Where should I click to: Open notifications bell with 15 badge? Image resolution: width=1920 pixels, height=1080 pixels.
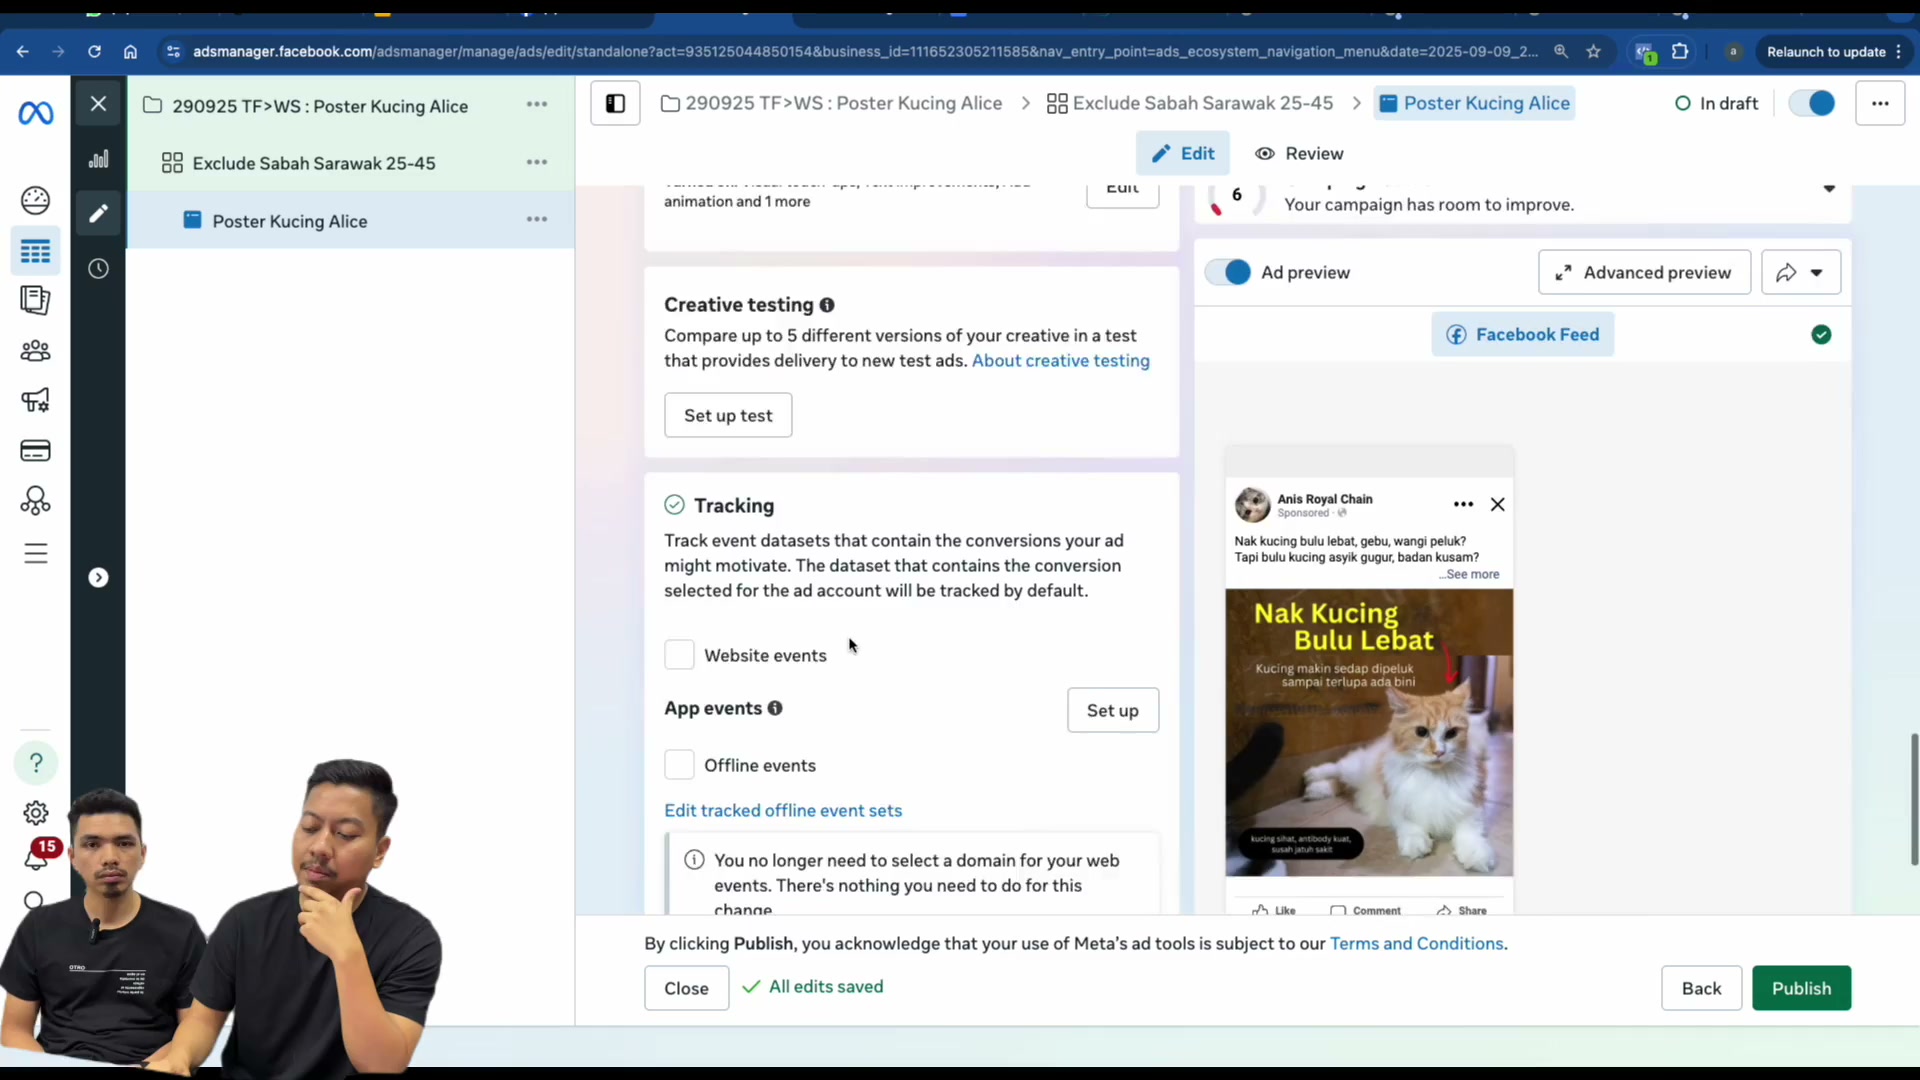point(38,855)
